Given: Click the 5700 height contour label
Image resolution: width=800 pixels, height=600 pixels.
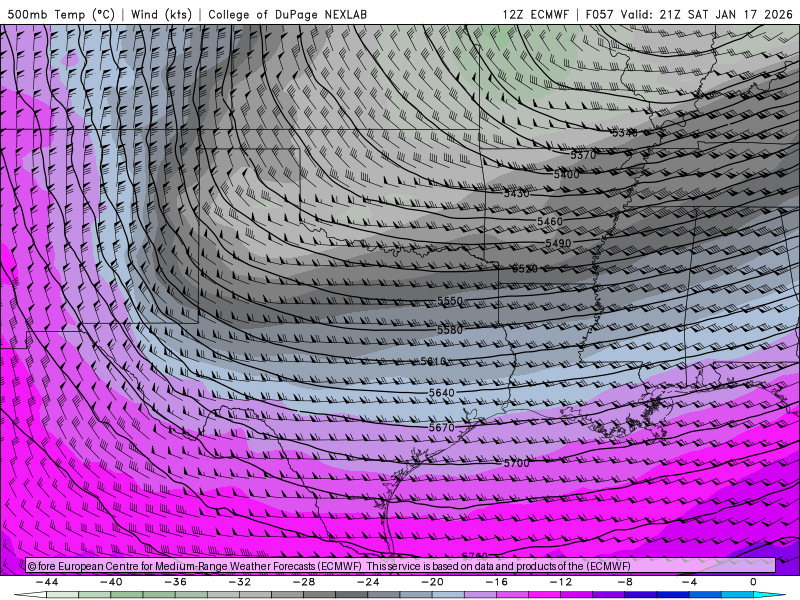Looking at the screenshot, I should [516, 463].
